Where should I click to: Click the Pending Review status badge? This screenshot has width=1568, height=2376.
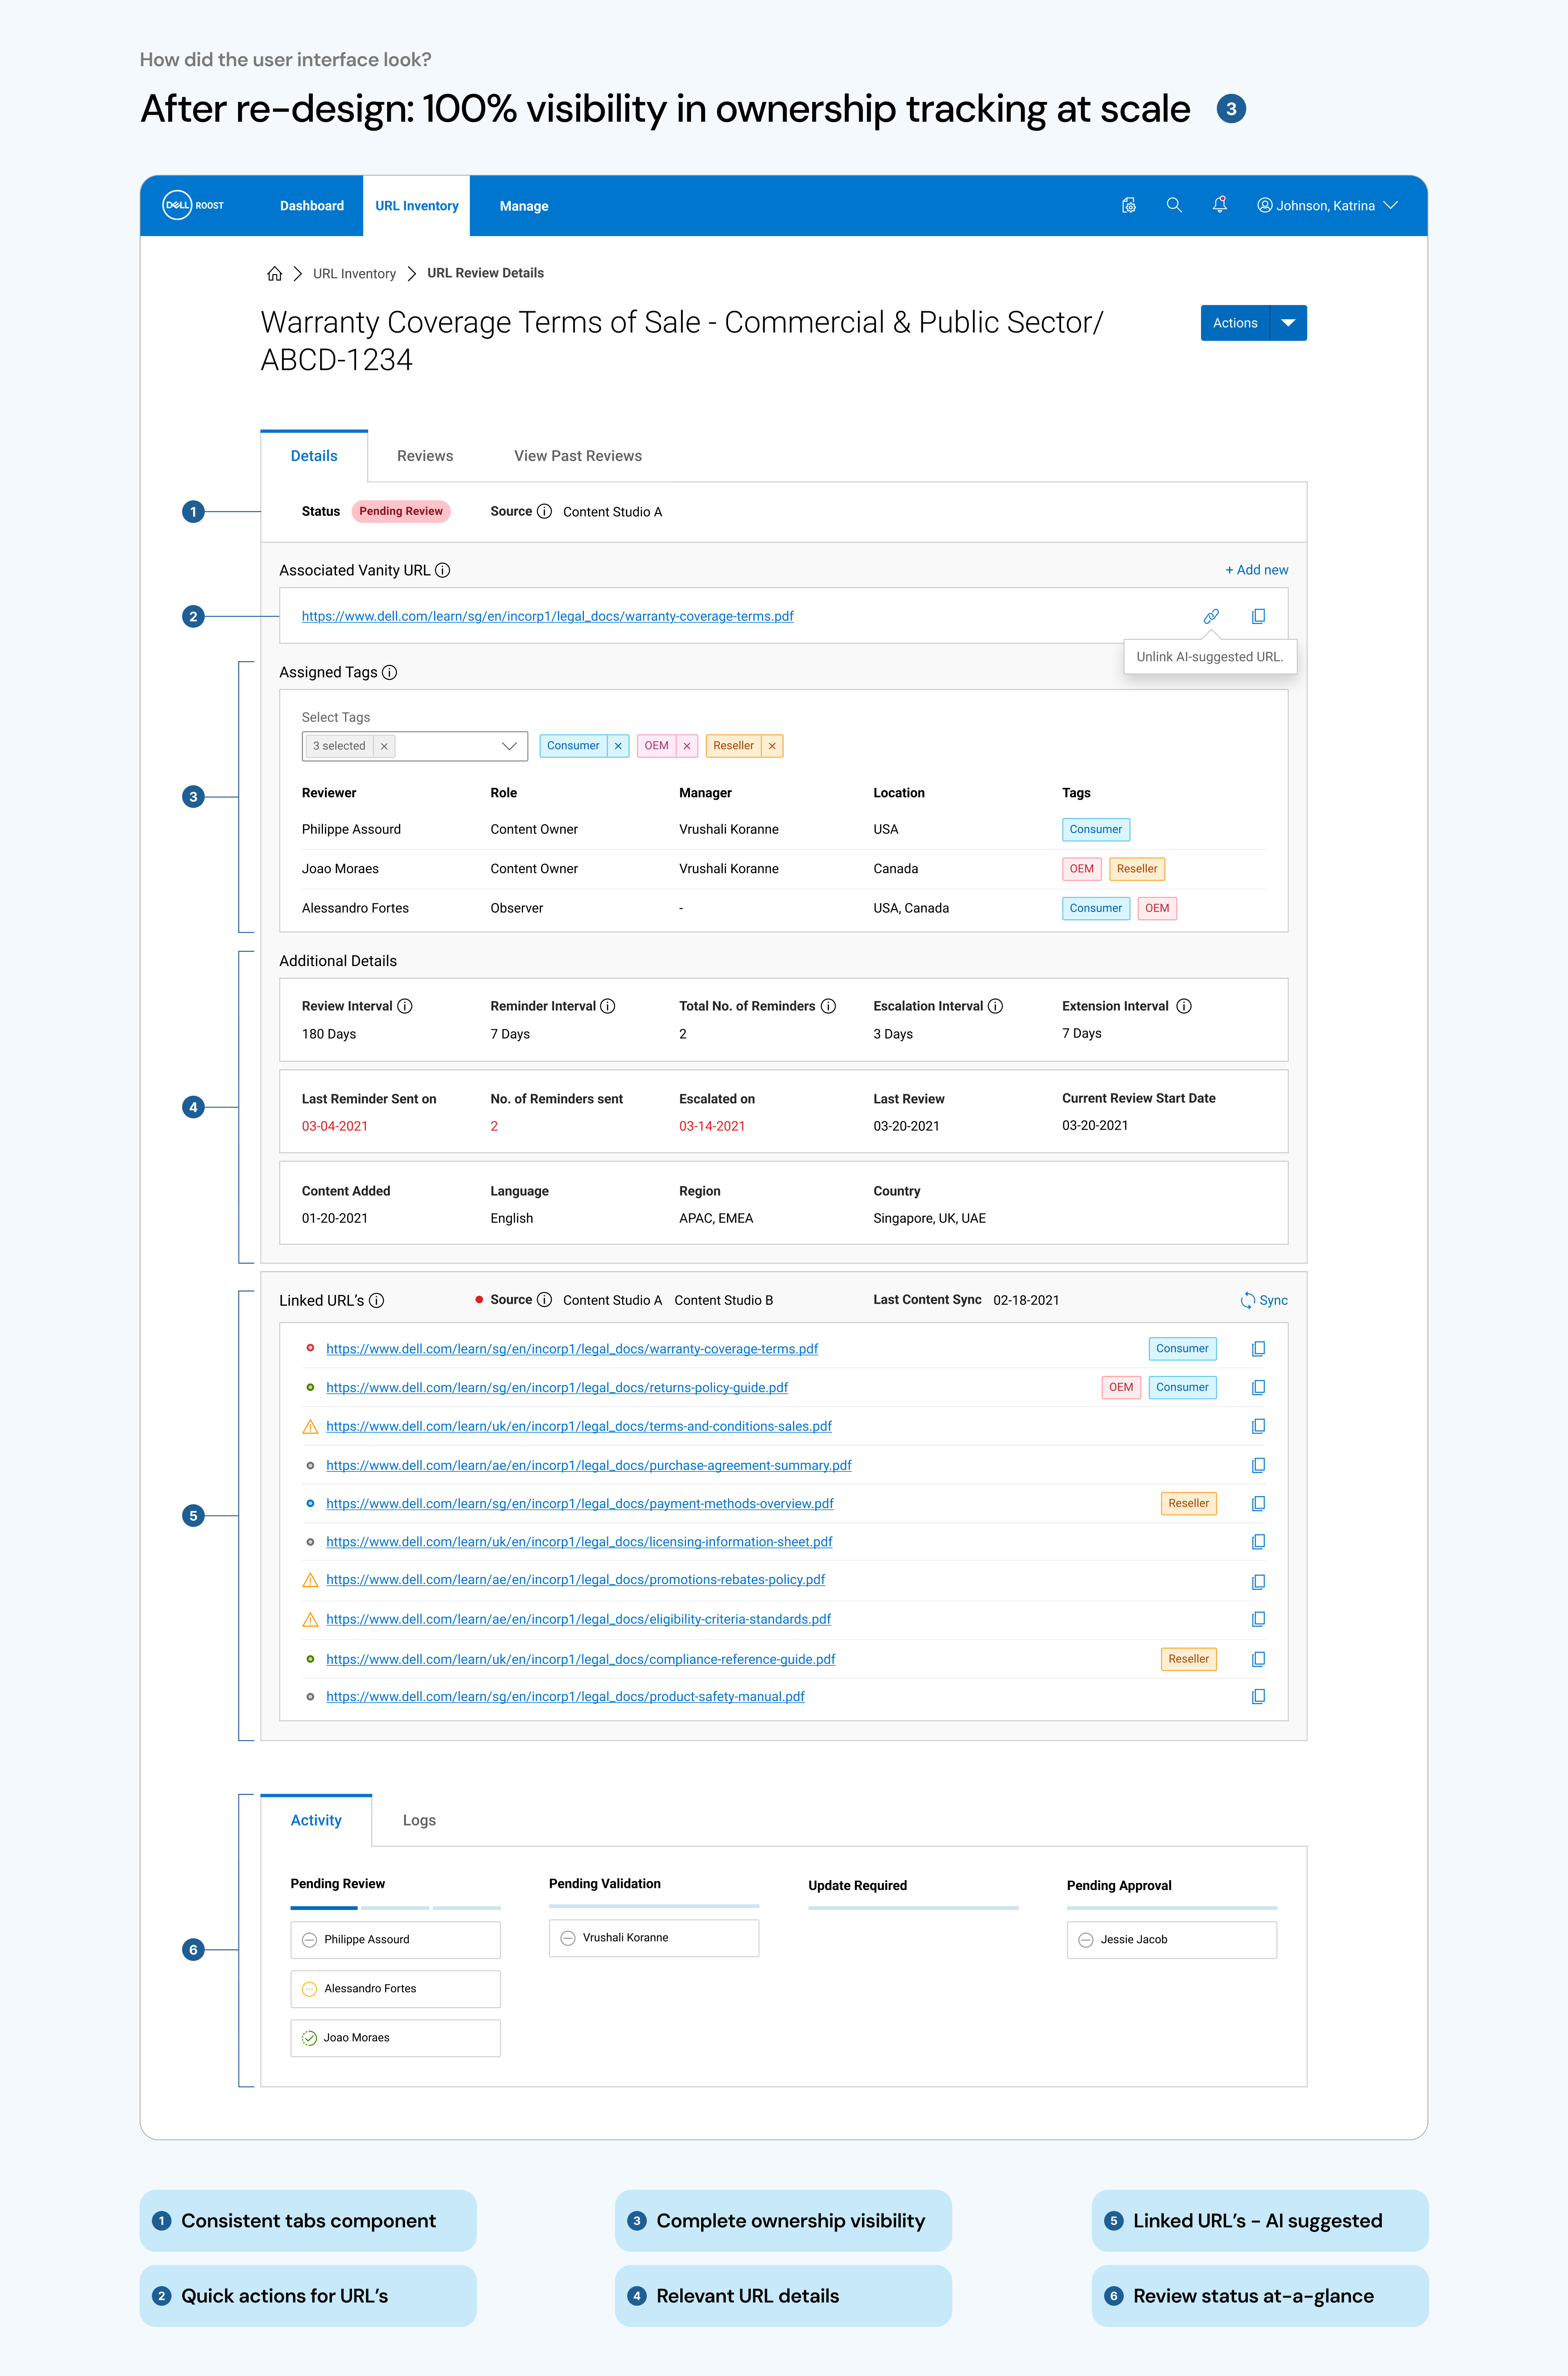(x=401, y=511)
